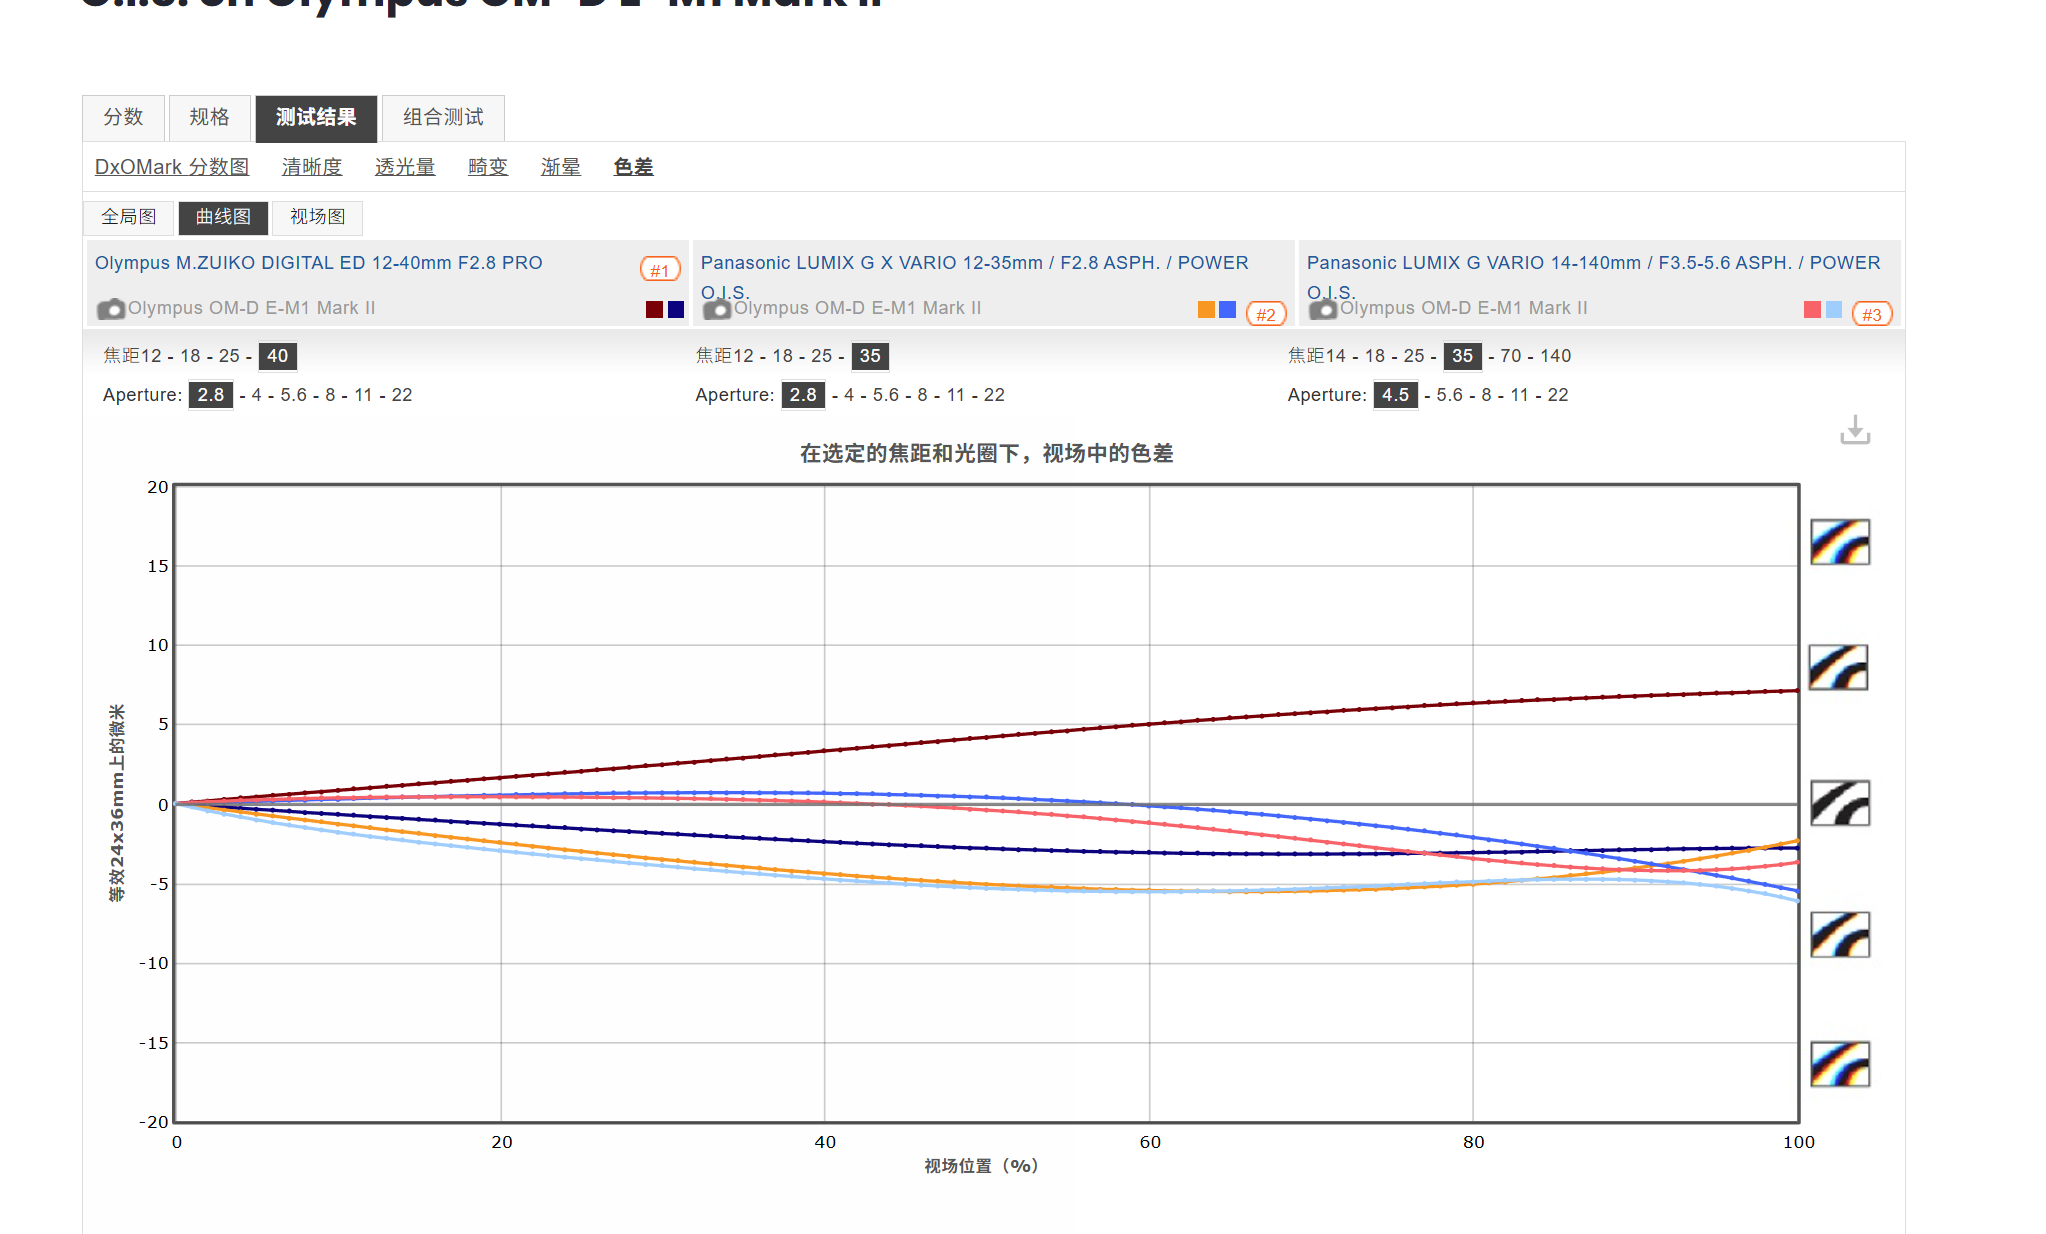Click the navy blue color swatch for lens #1
This screenshot has width=2046, height=1234.
click(676, 310)
